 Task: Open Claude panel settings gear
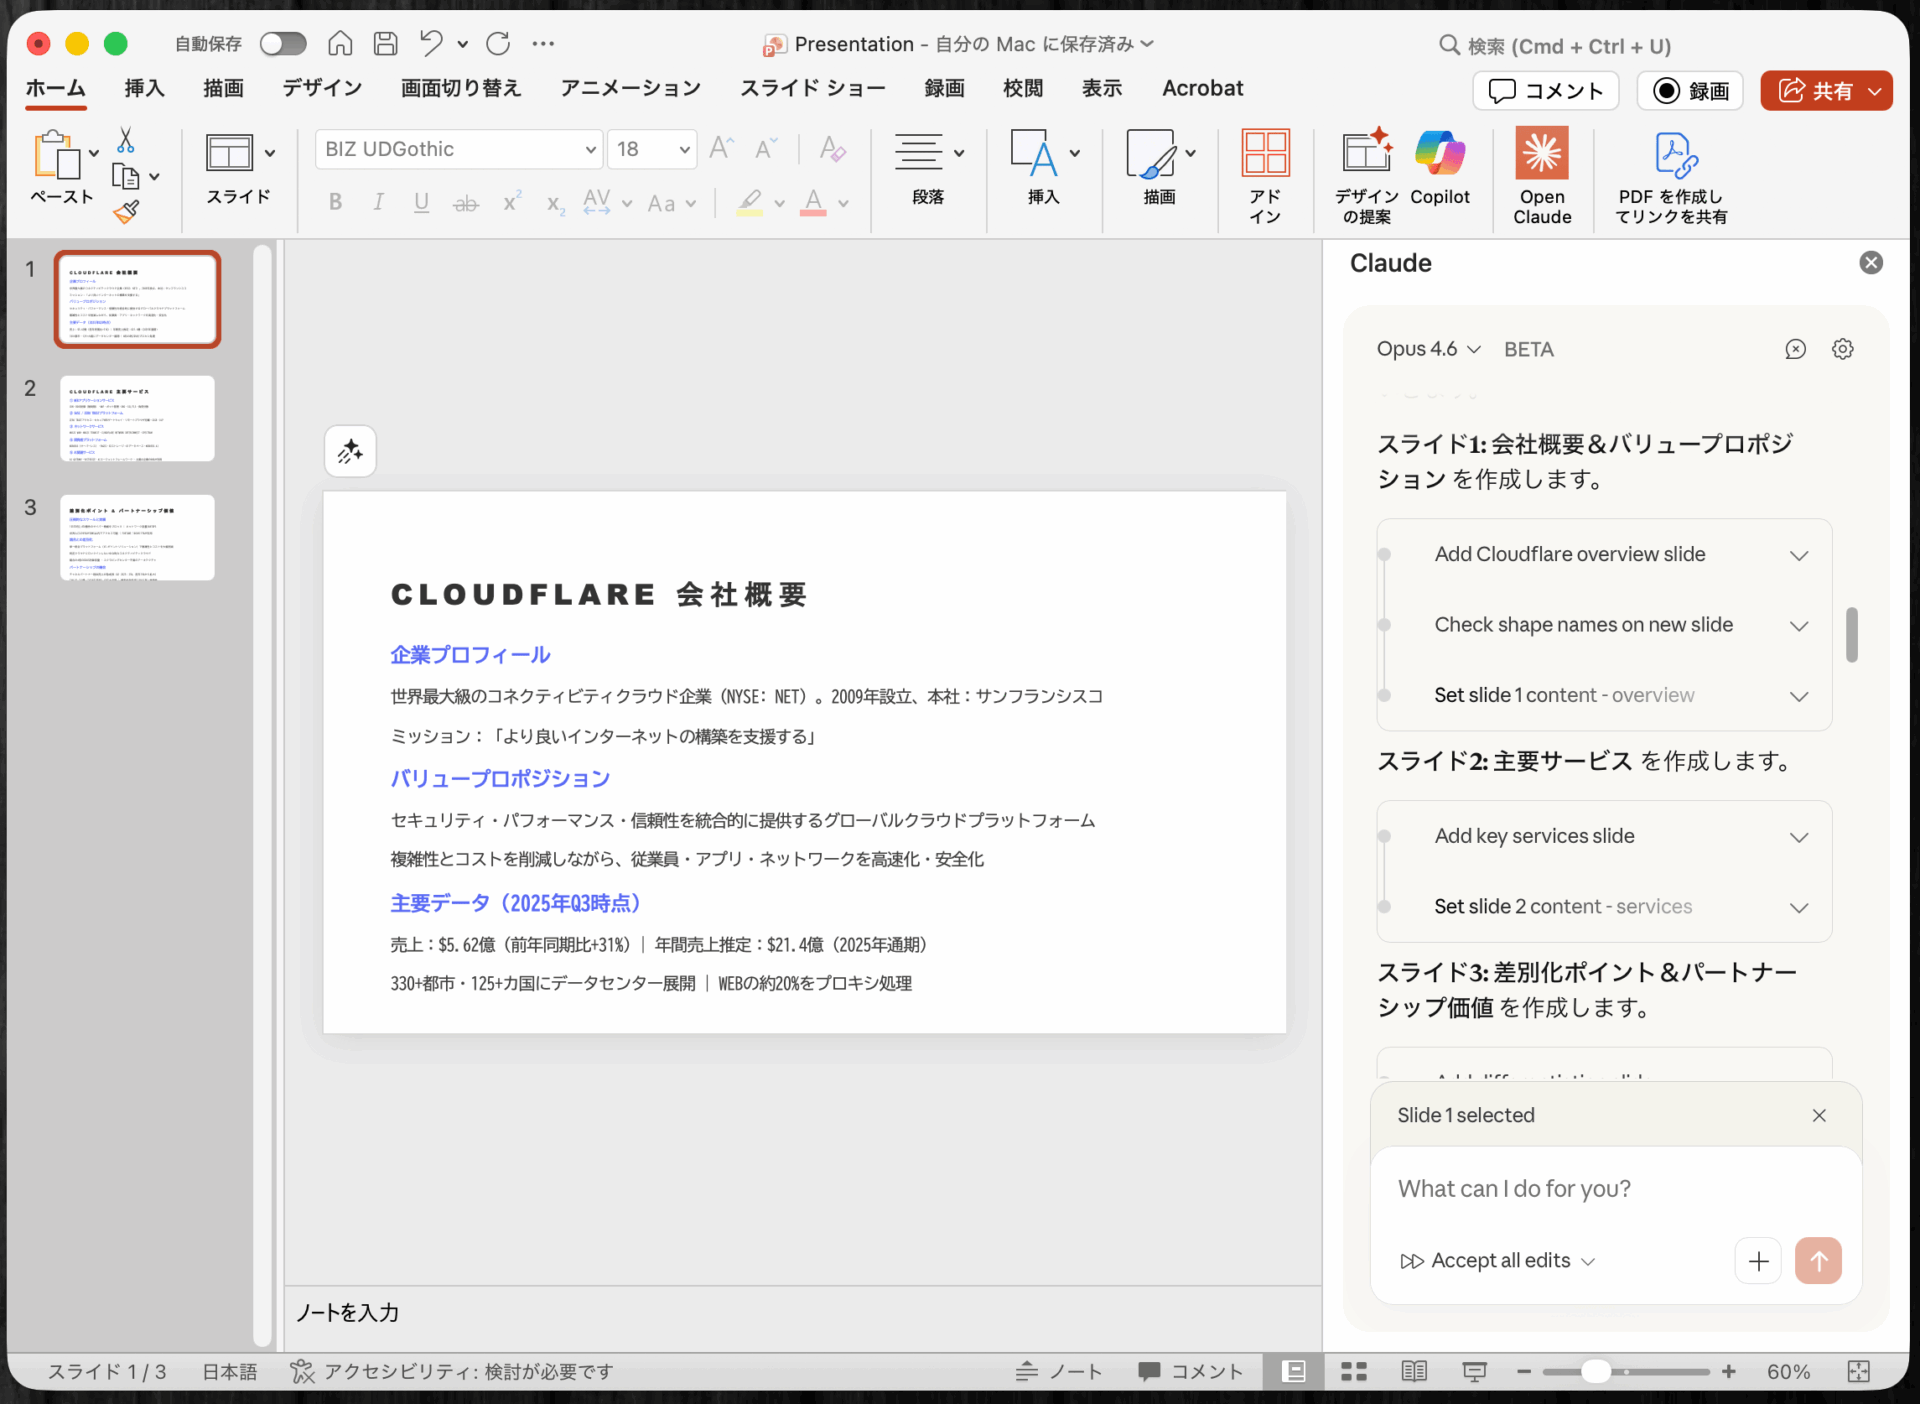click(x=1843, y=349)
